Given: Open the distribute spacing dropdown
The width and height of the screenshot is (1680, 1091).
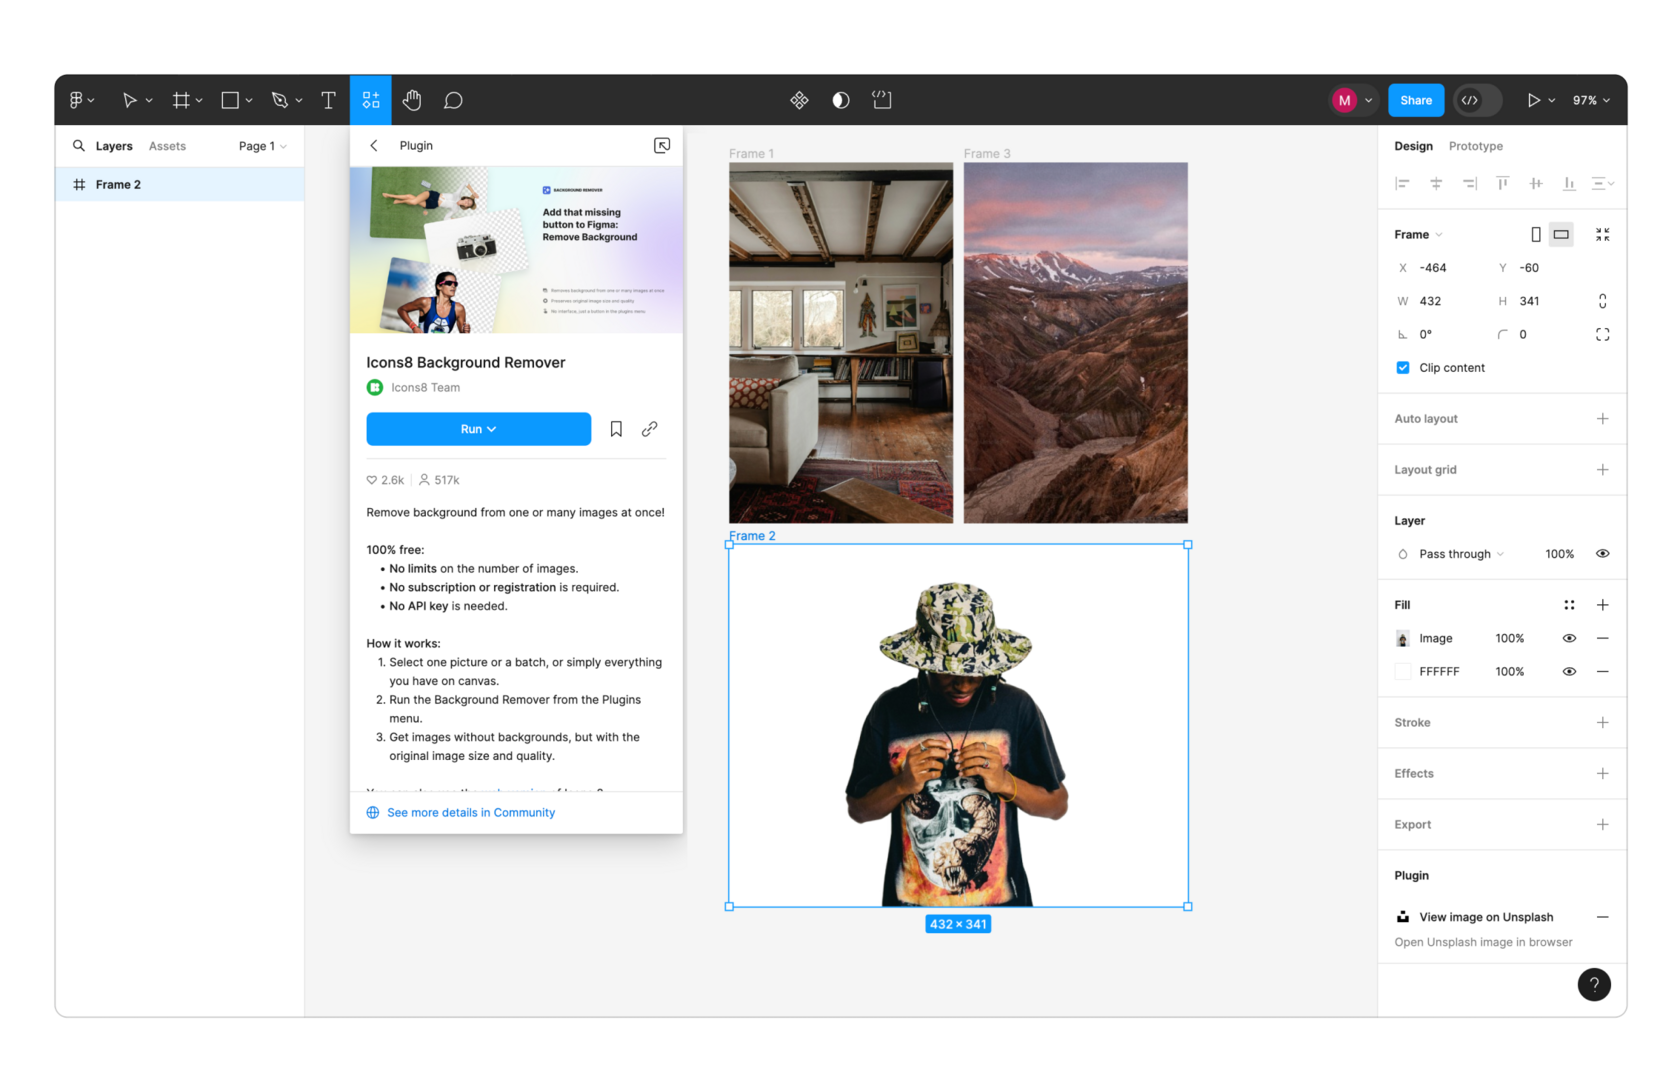Looking at the screenshot, I should 1603,183.
